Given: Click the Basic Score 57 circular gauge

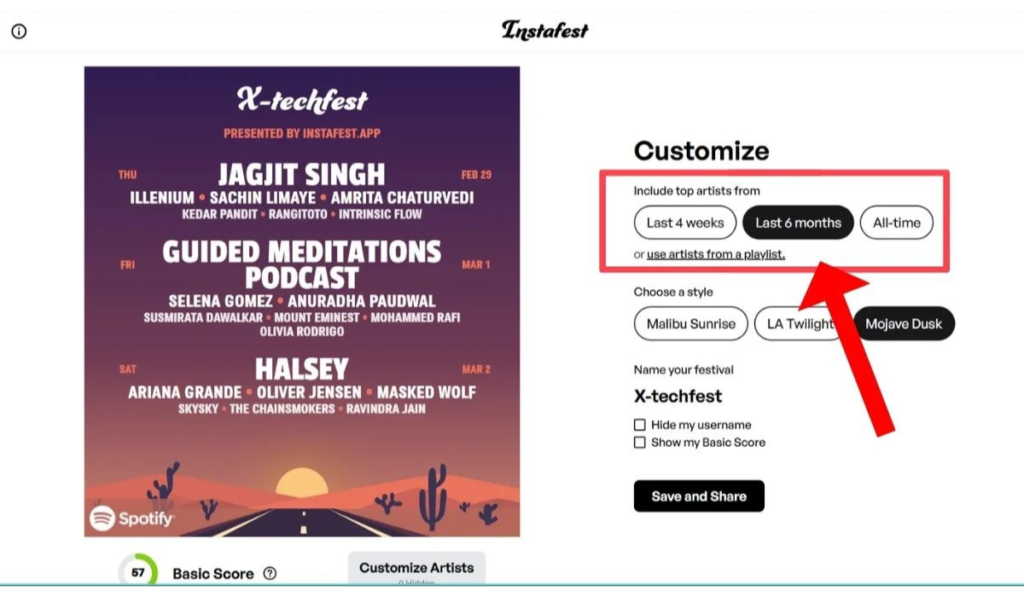Looking at the screenshot, I should click(x=138, y=572).
